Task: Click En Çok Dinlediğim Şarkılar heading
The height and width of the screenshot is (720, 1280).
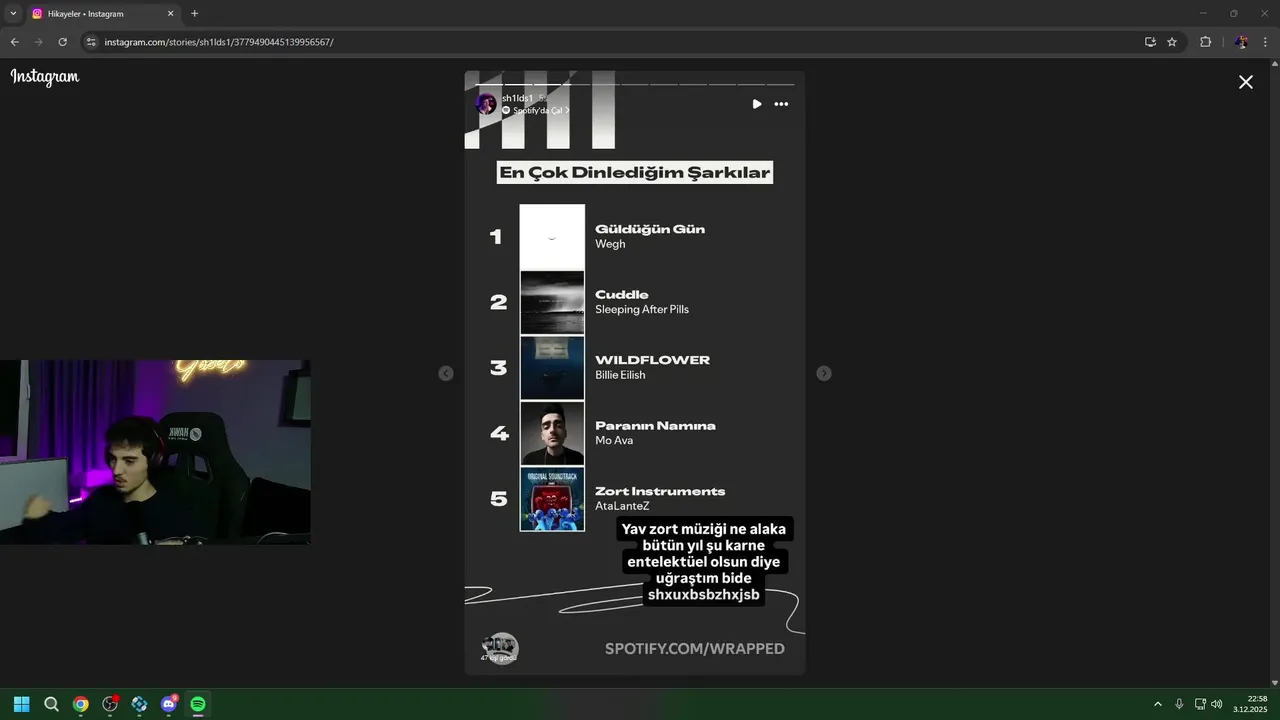Action: point(635,172)
